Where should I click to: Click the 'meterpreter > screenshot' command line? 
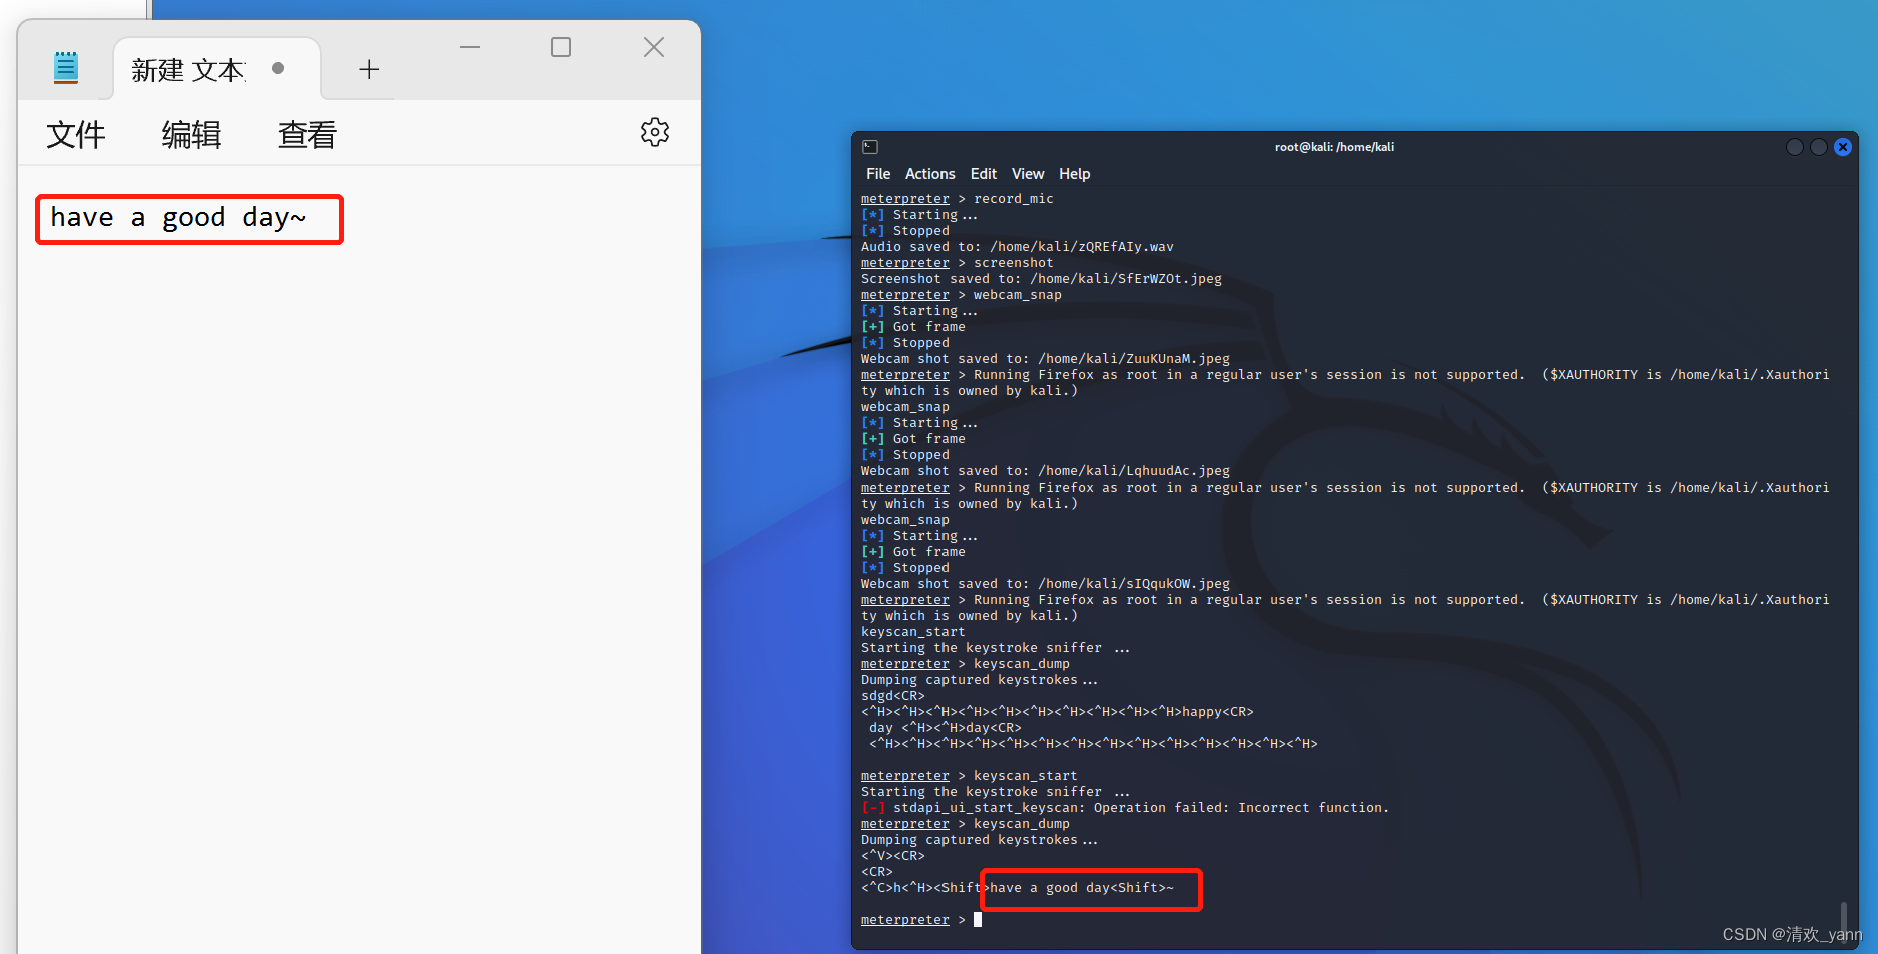pyautogui.click(x=957, y=263)
